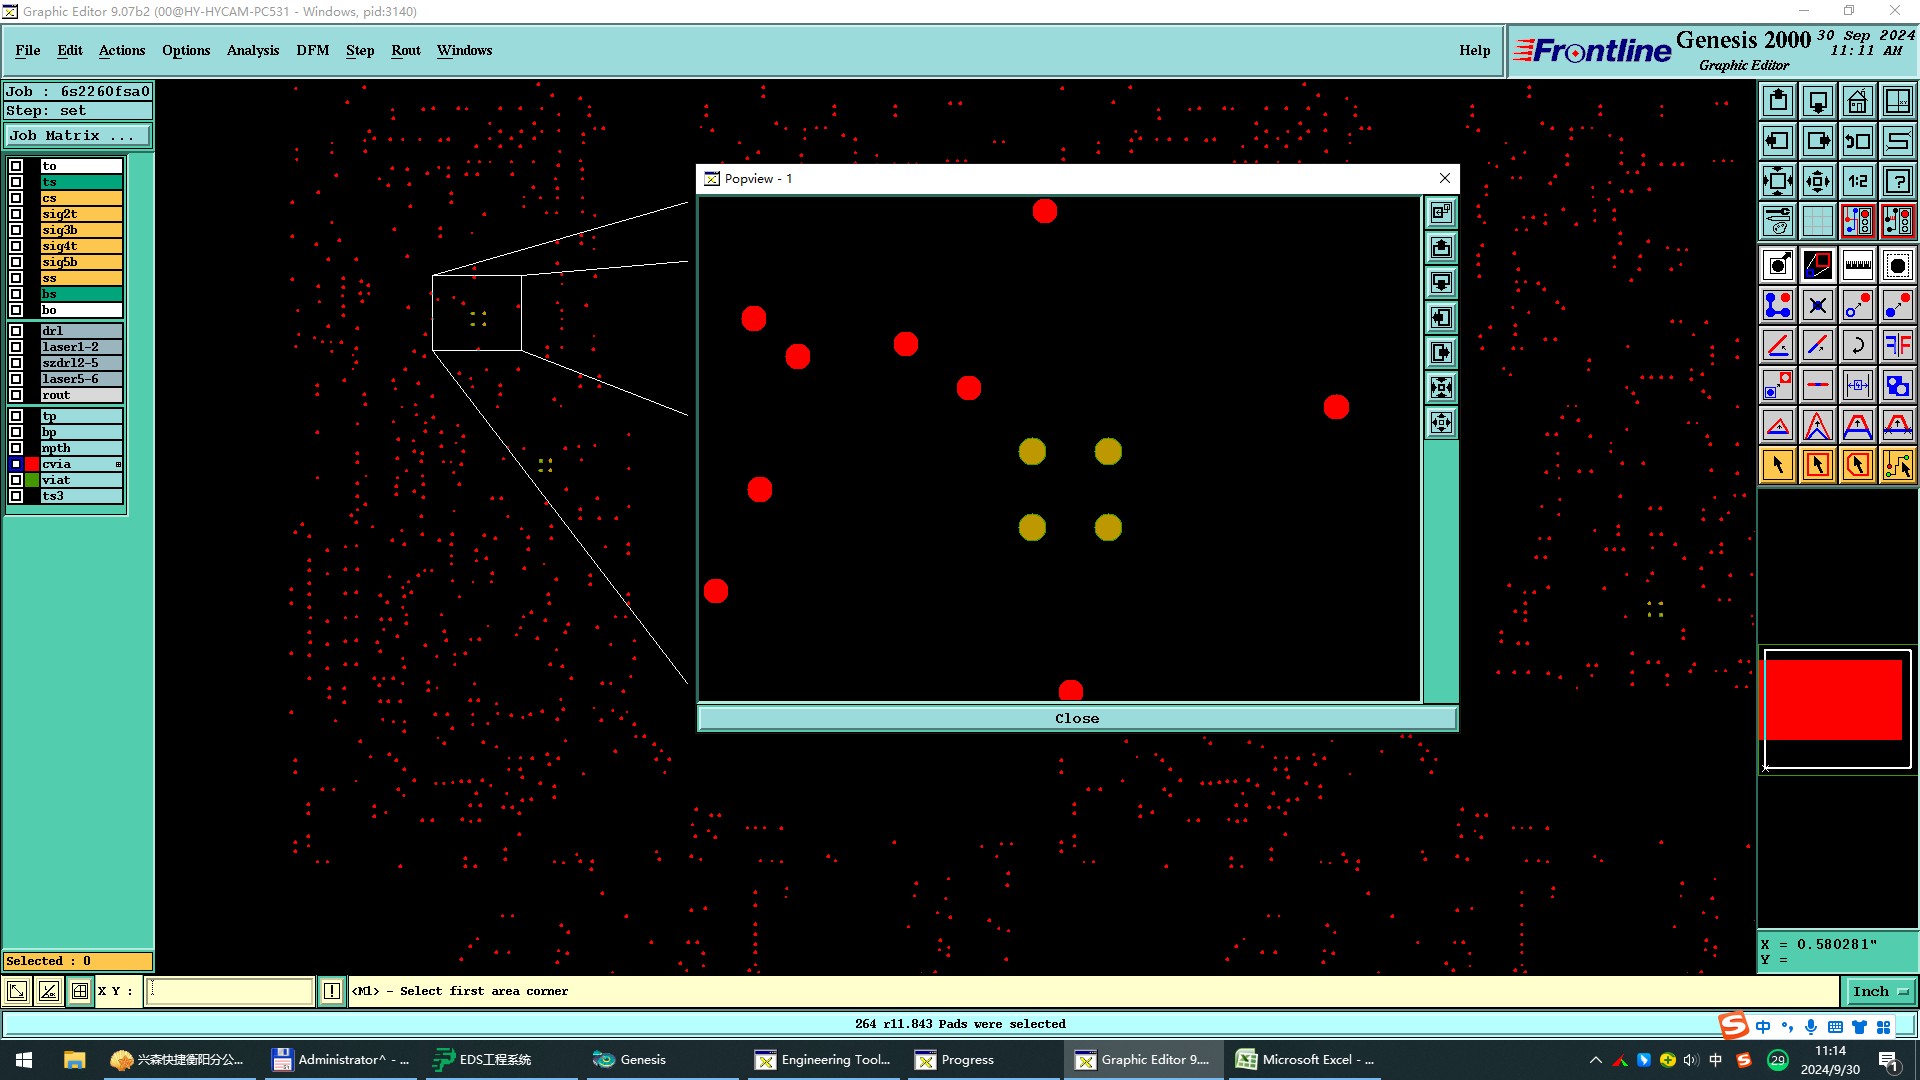Click the move up icon in Popview sidebar
The width and height of the screenshot is (1920, 1080).
[1441, 247]
